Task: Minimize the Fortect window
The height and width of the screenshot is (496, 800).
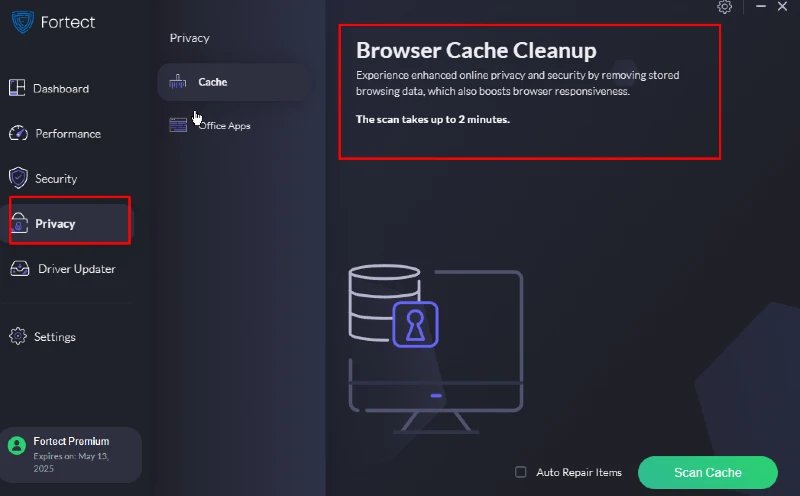Action: click(x=761, y=6)
